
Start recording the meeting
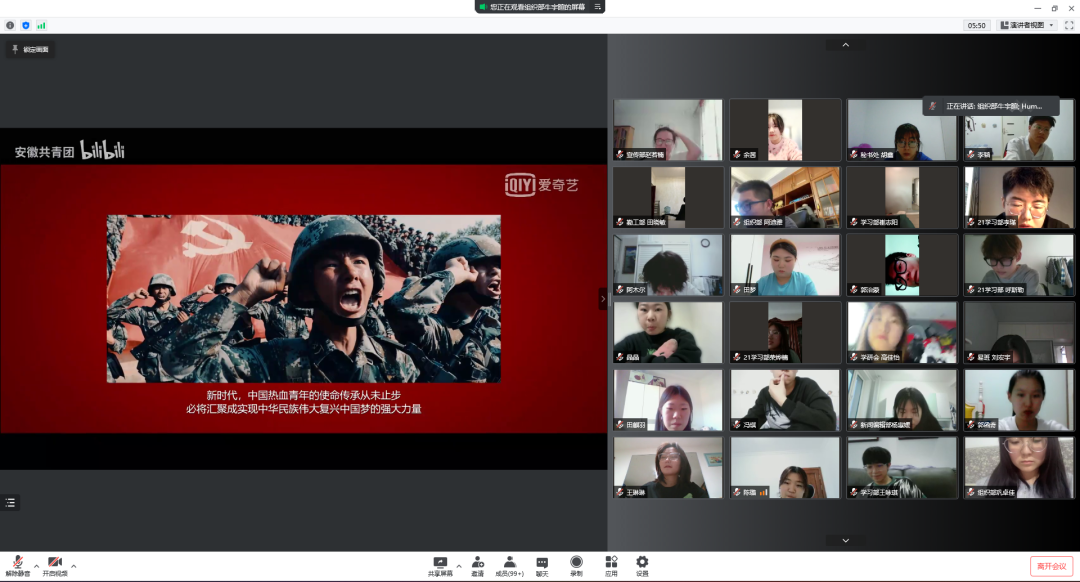click(576, 565)
